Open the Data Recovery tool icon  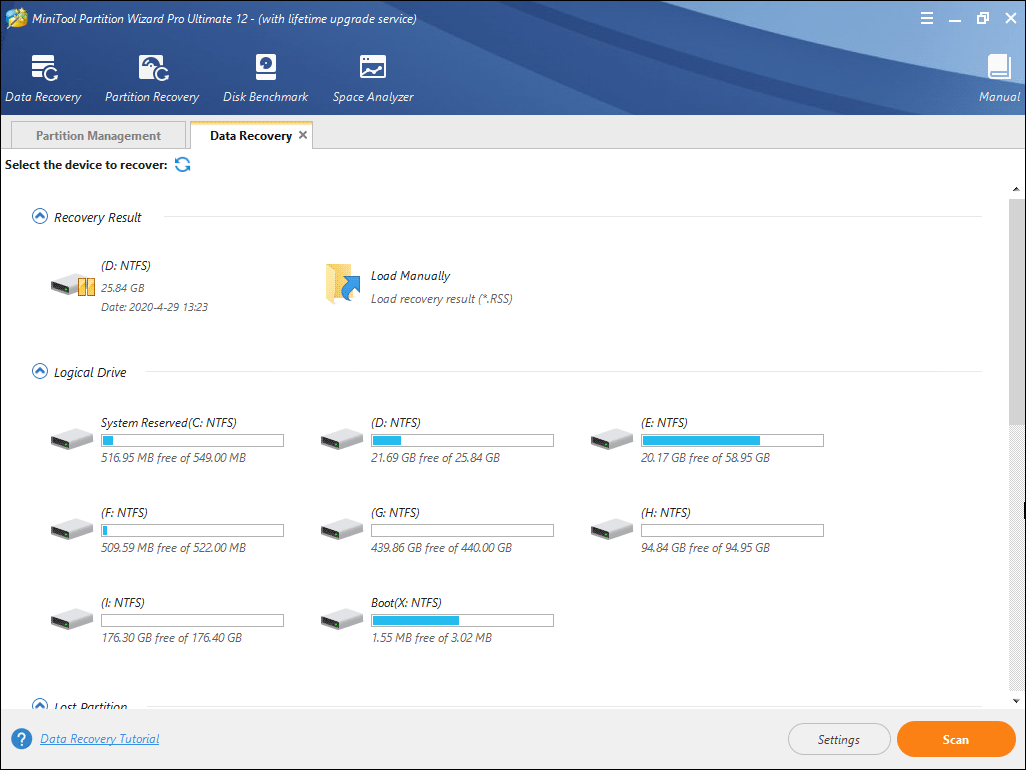[x=44, y=67]
